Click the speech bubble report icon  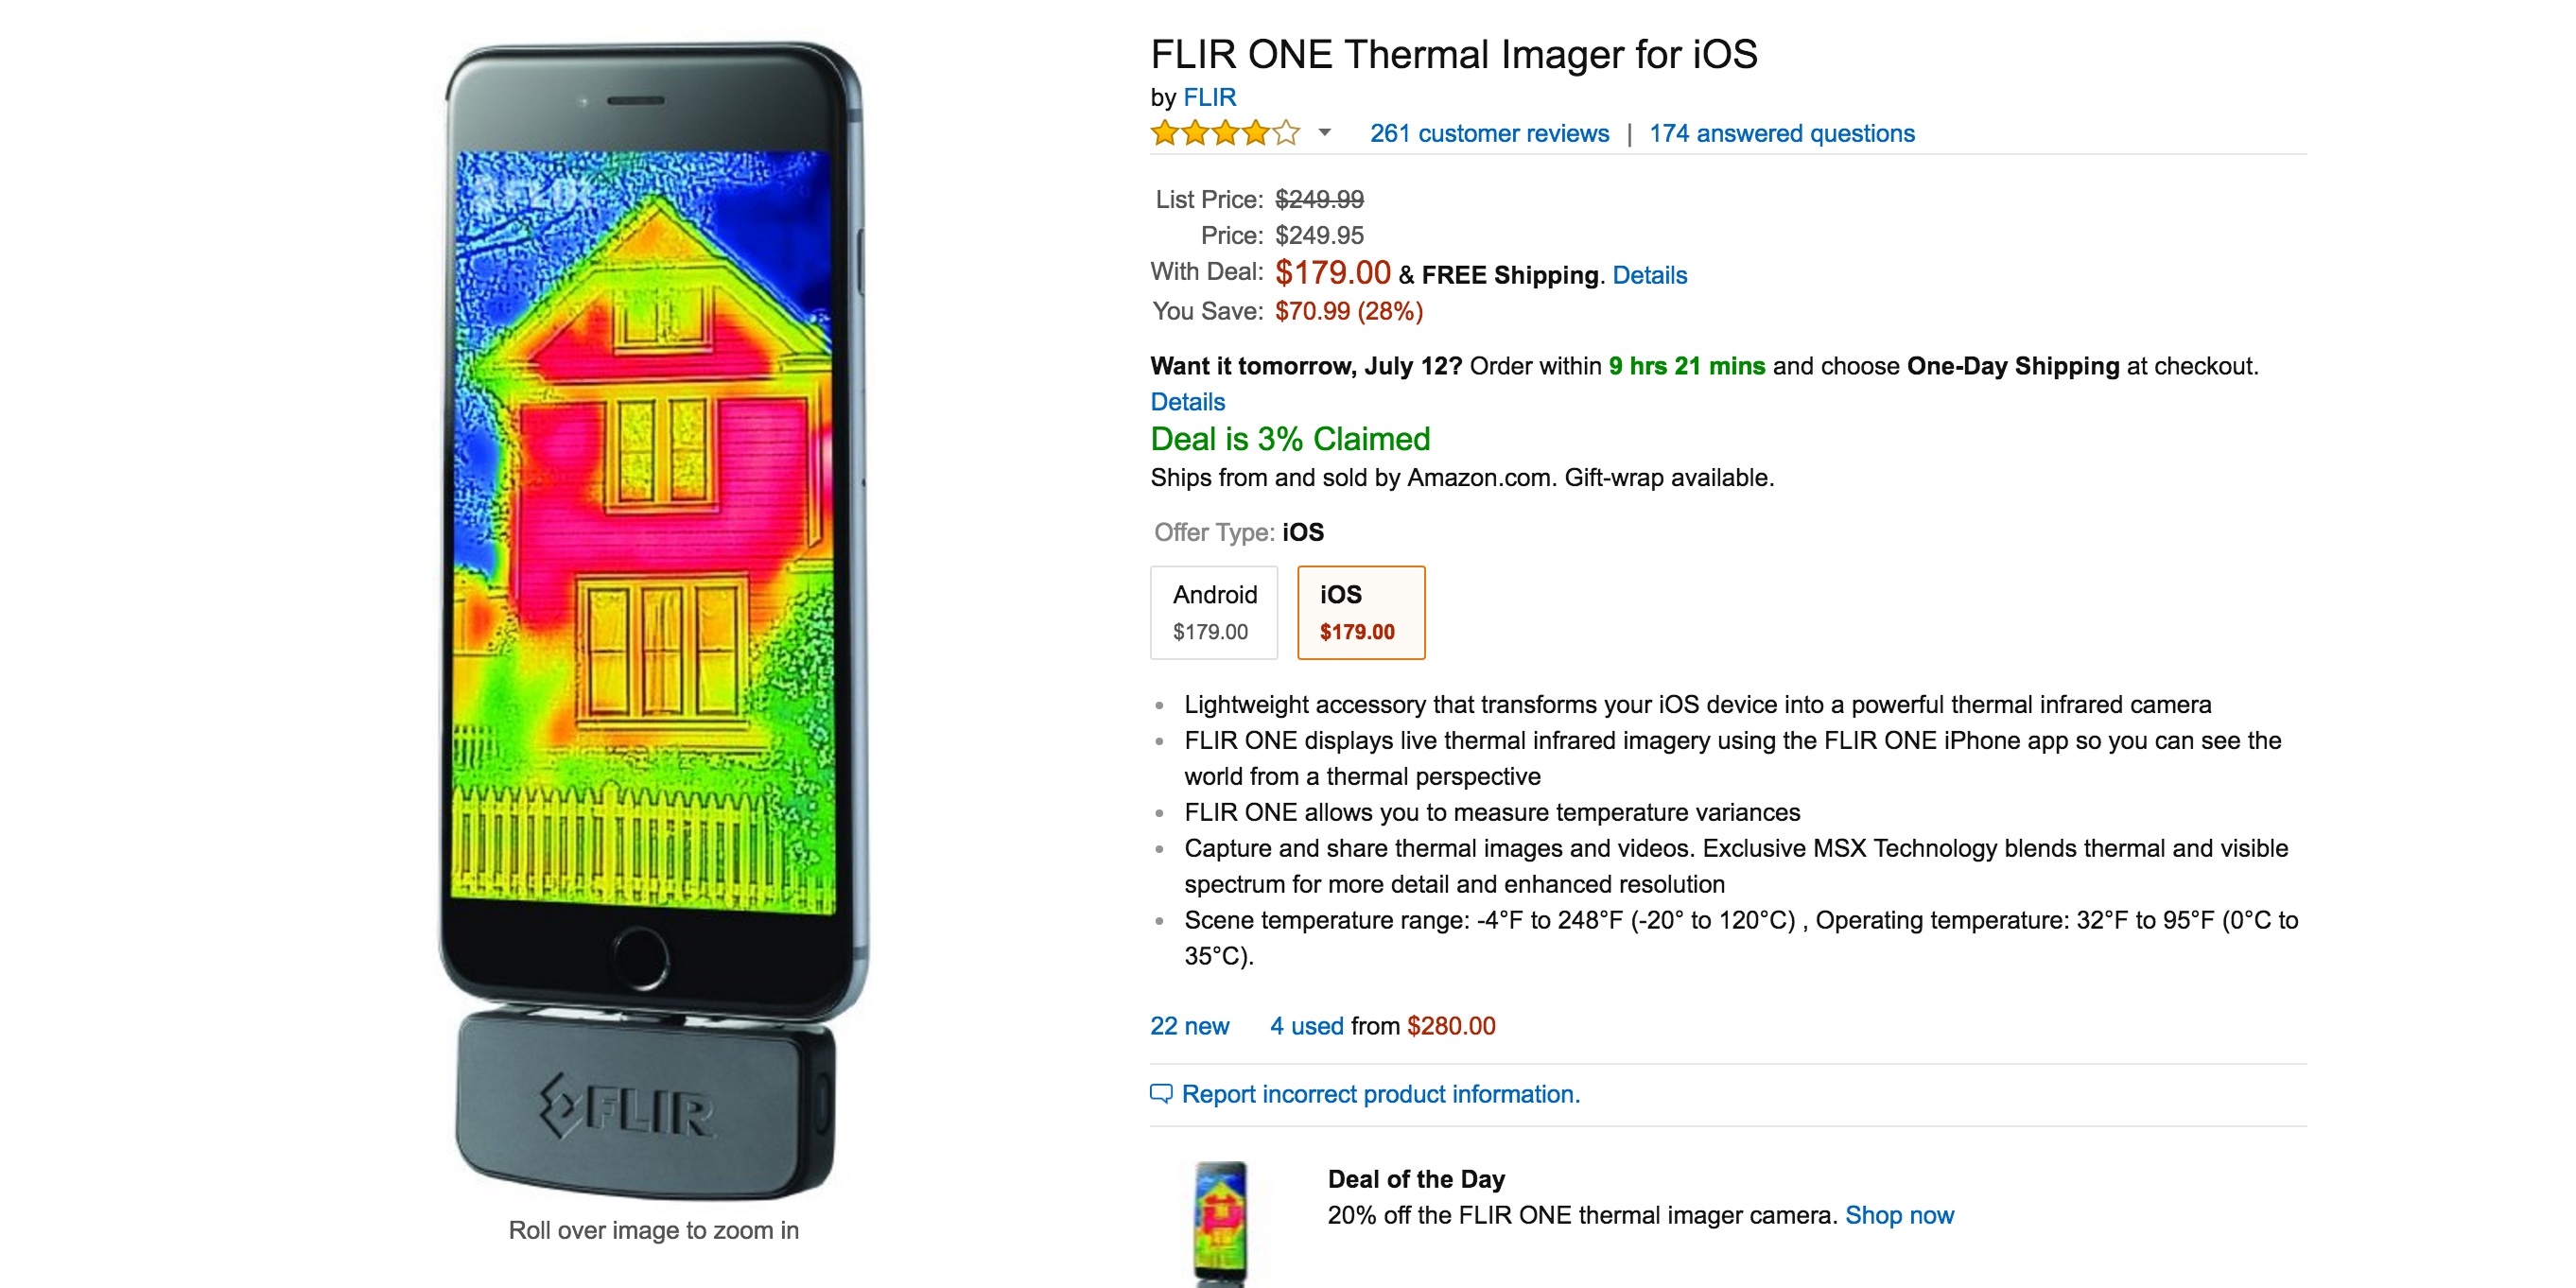[1162, 1094]
